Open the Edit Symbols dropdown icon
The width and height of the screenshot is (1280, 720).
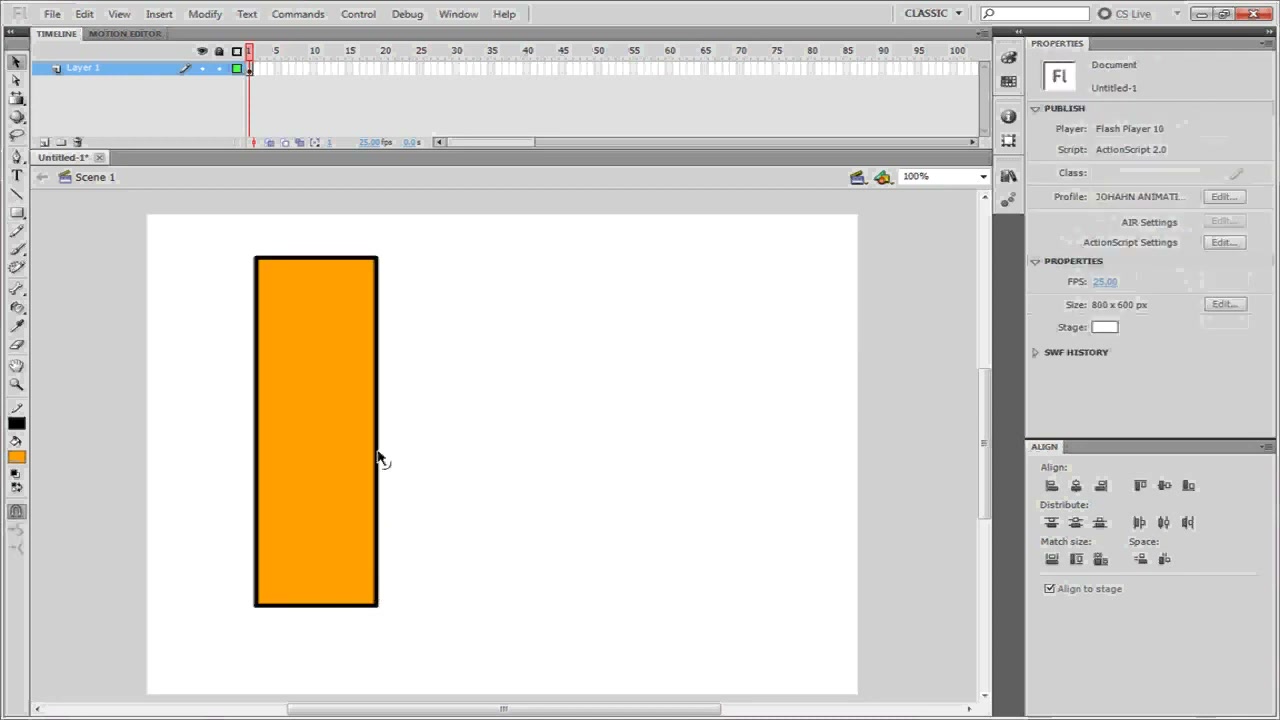[883, 177]
